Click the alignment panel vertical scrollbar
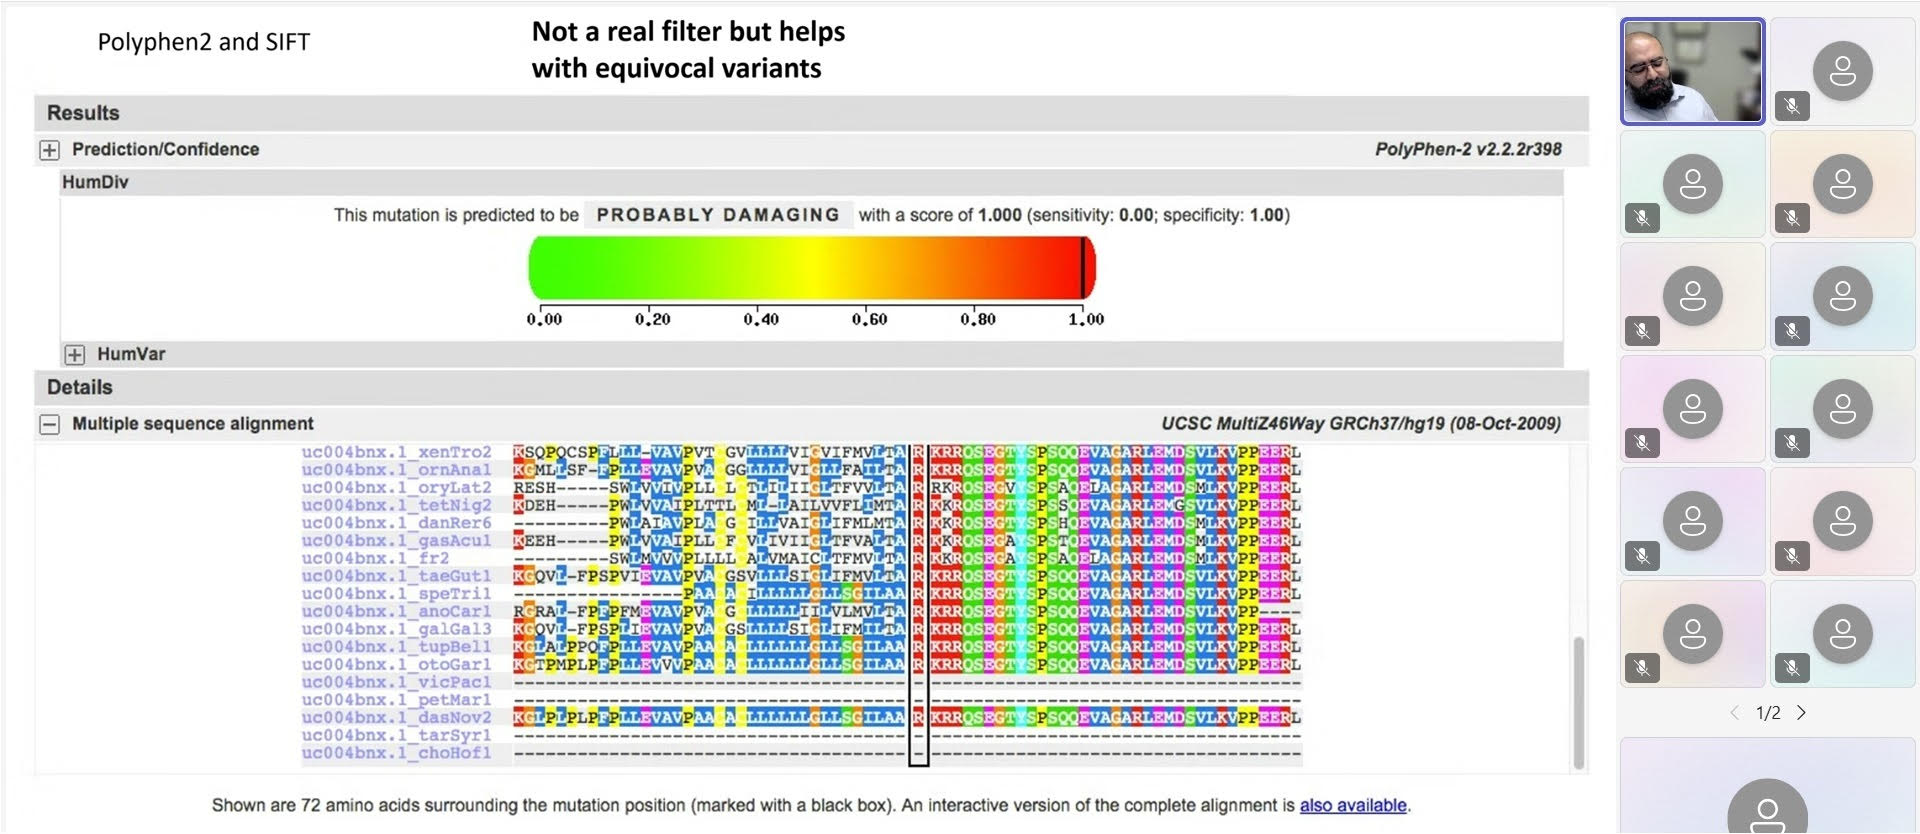This screenshot has width=1920, height=834. point(1579,702)
